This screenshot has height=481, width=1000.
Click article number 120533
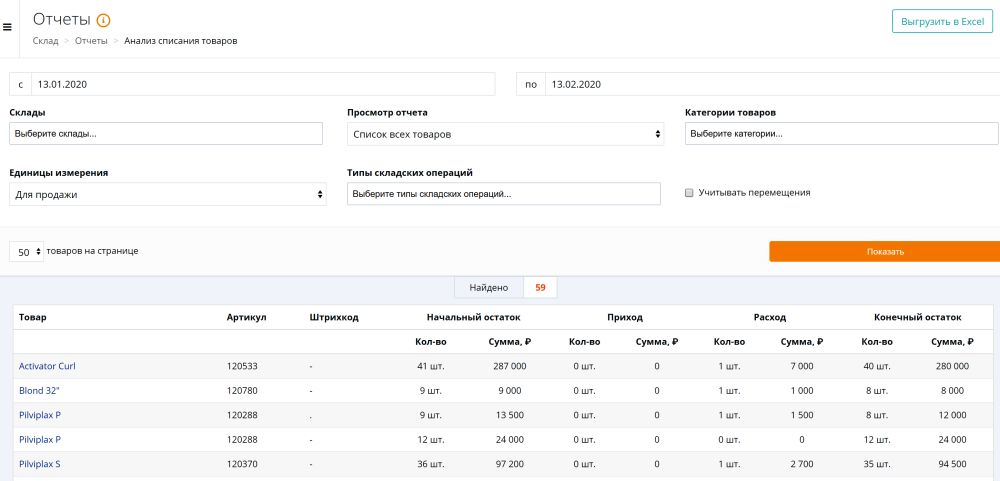click(242, 366)
